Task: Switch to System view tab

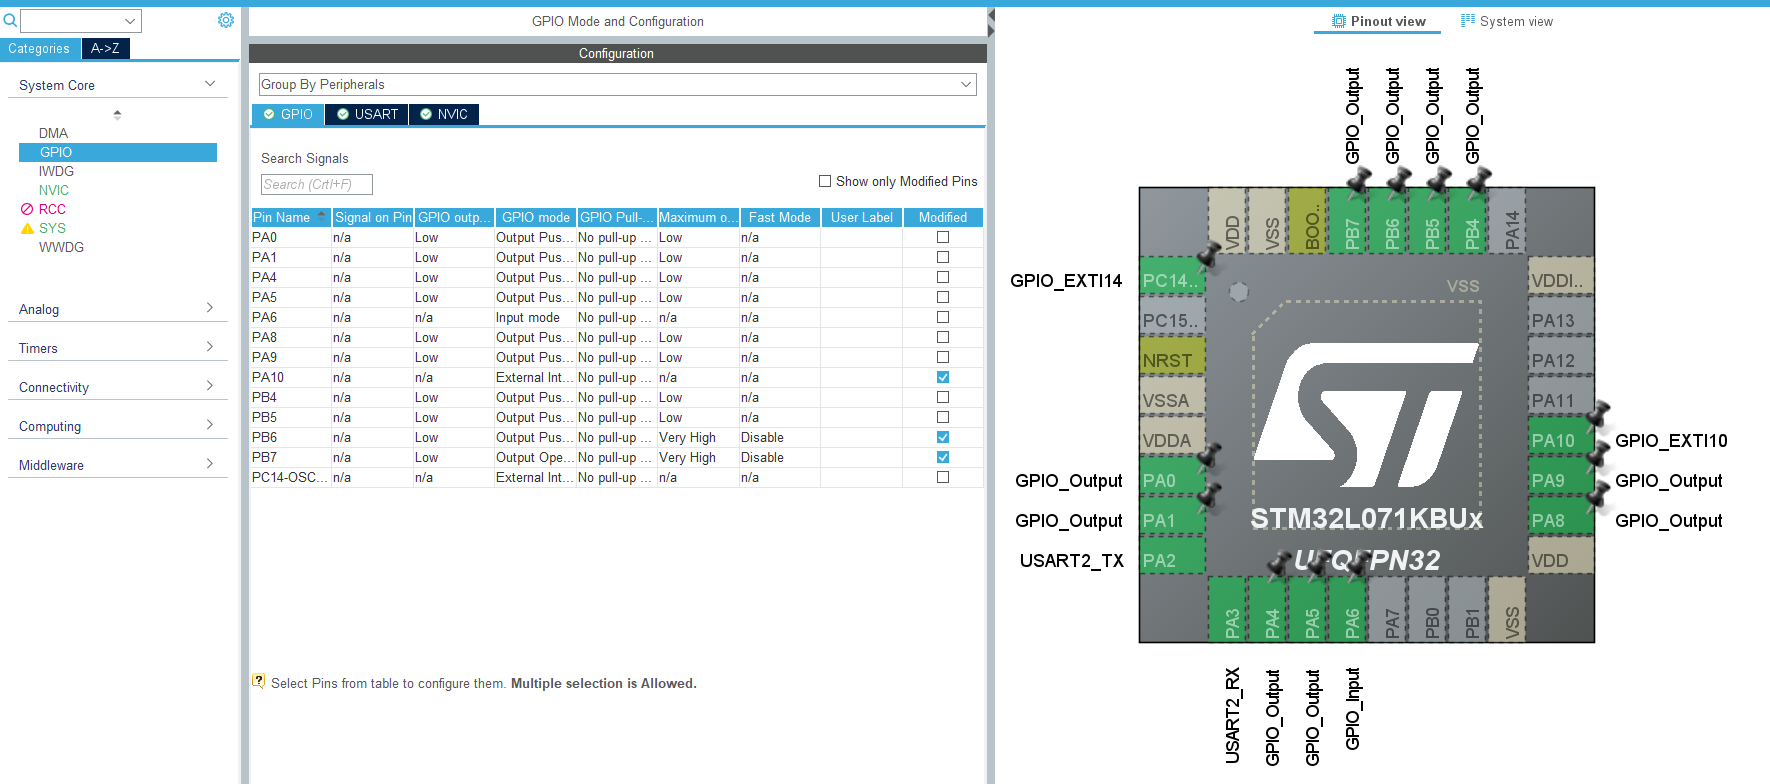Action: (x=1507, y=21)
